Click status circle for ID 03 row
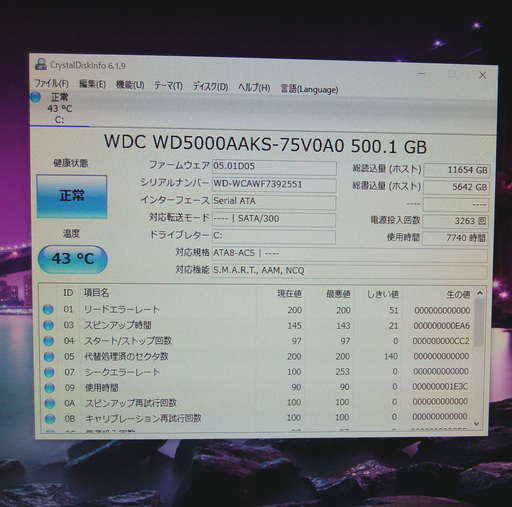This screenshot has width=512, height=507. click(48, 325)
